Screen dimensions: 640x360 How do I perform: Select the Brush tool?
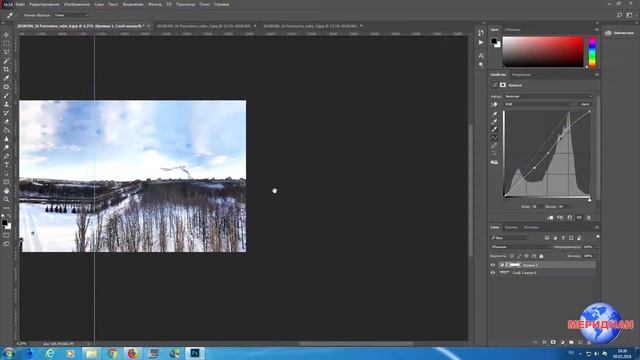coord(6,96)
